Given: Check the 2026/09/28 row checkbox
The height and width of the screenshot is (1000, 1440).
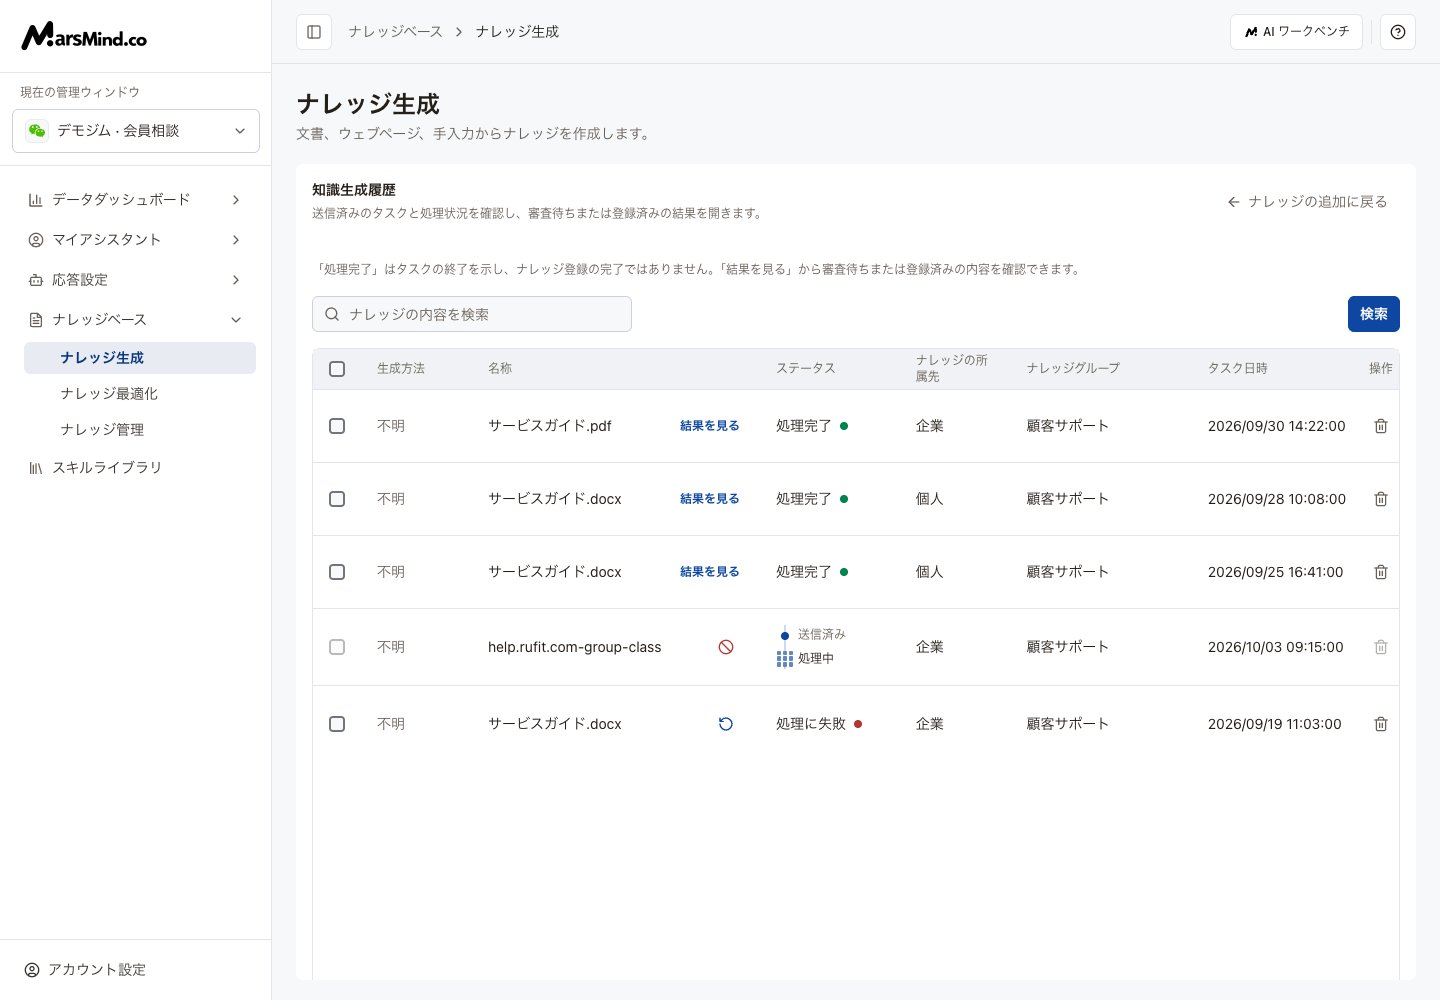Looking at the screenshot, I should click(337, 499).
